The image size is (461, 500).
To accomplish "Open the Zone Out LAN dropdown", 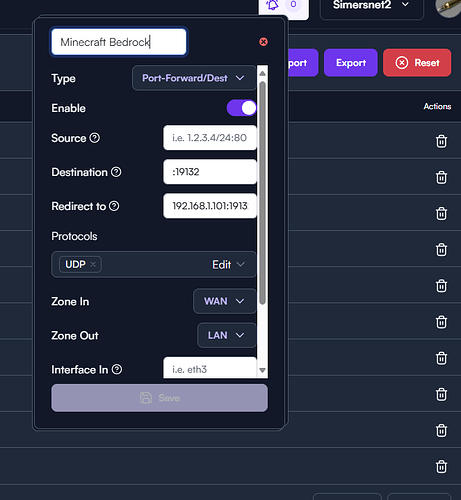I will click(227, 335).
